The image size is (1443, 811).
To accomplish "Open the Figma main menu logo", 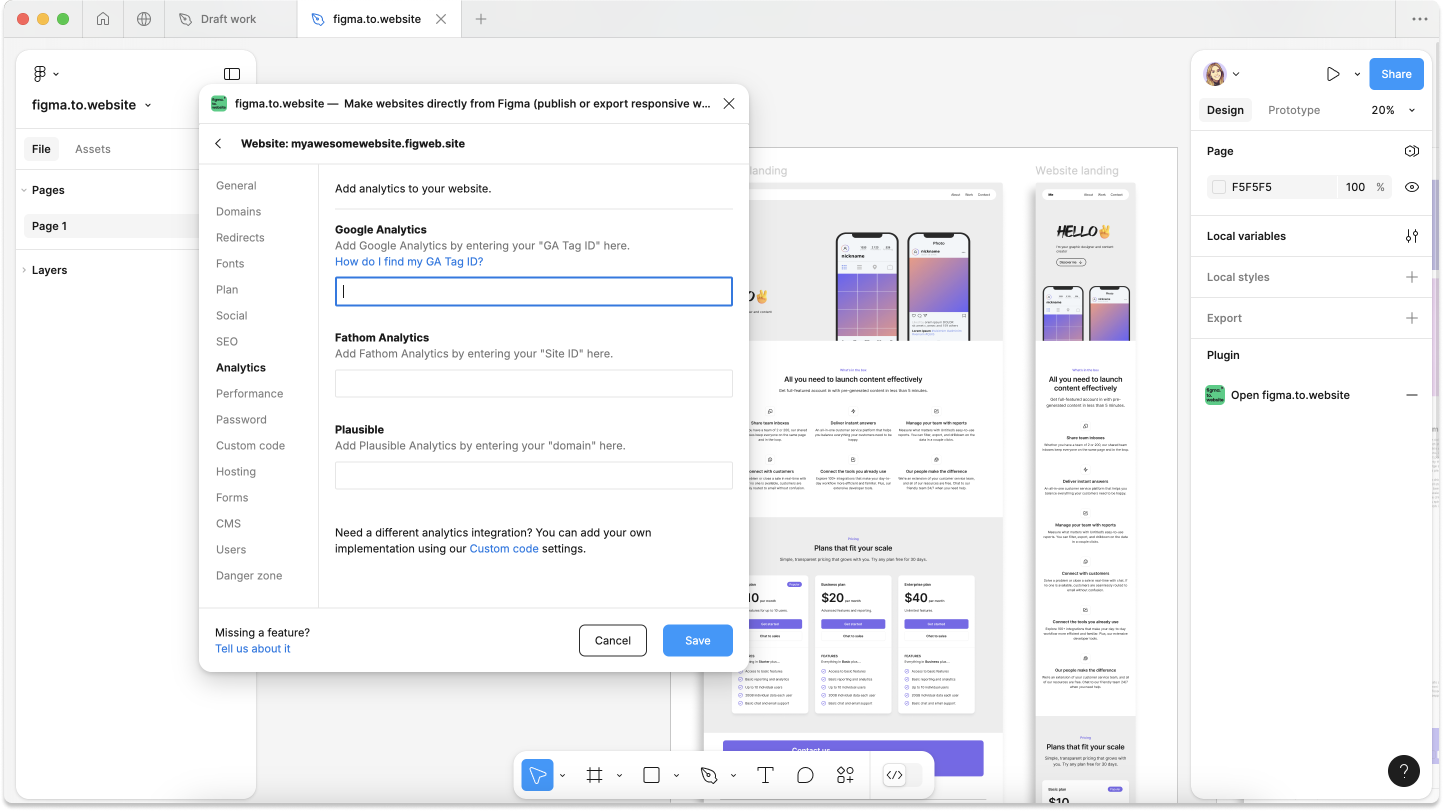I will tap(40, 74).
